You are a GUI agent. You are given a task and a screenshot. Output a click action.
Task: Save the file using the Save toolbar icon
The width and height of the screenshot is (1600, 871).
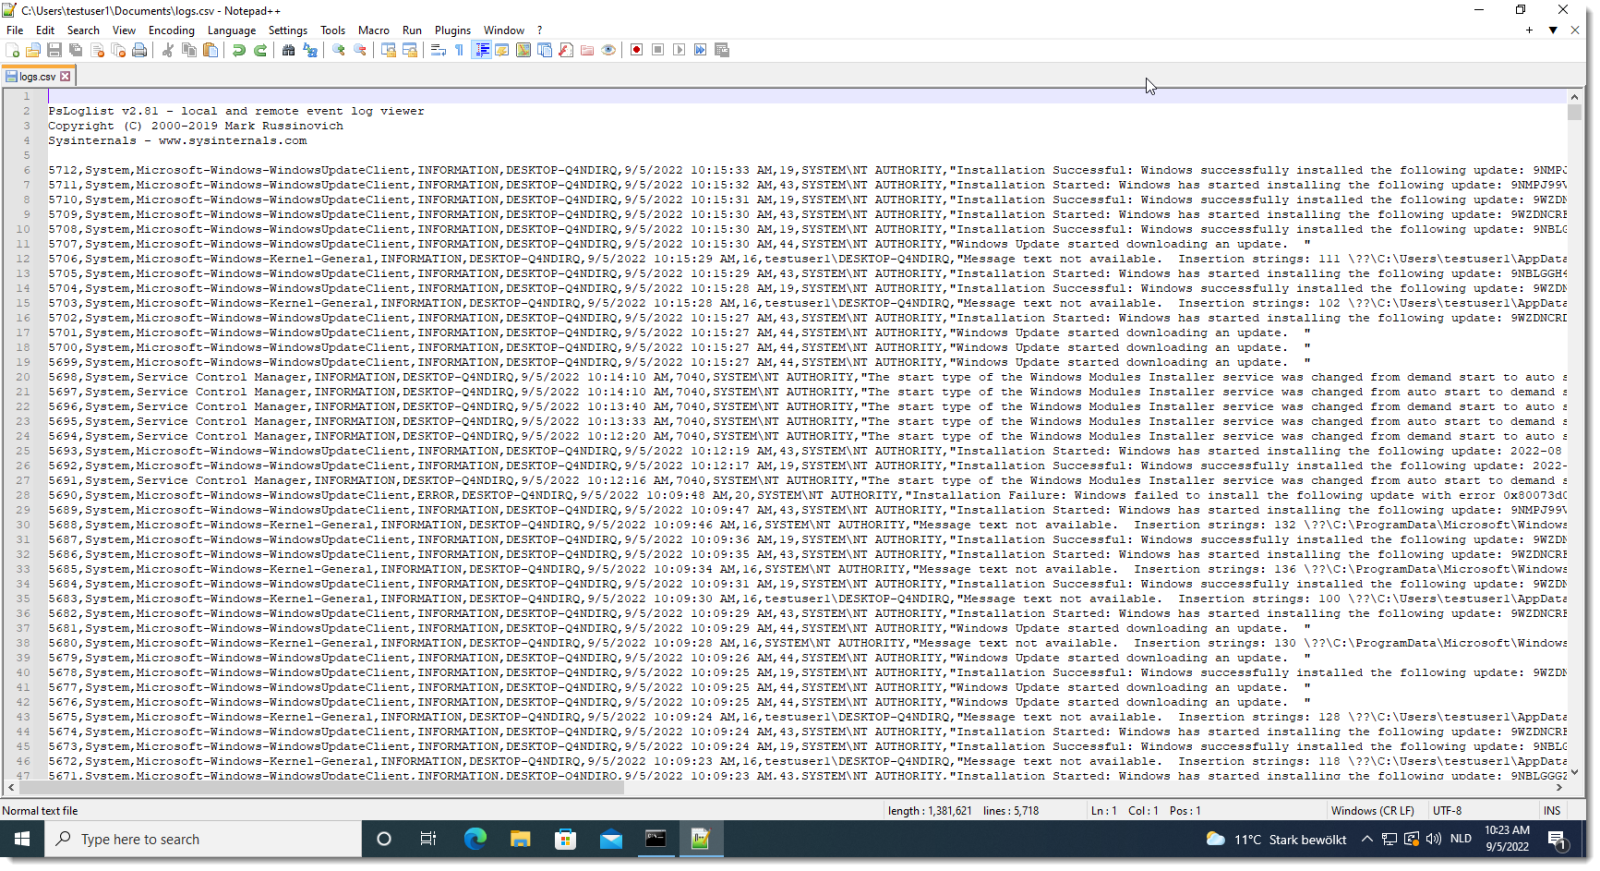54,50
